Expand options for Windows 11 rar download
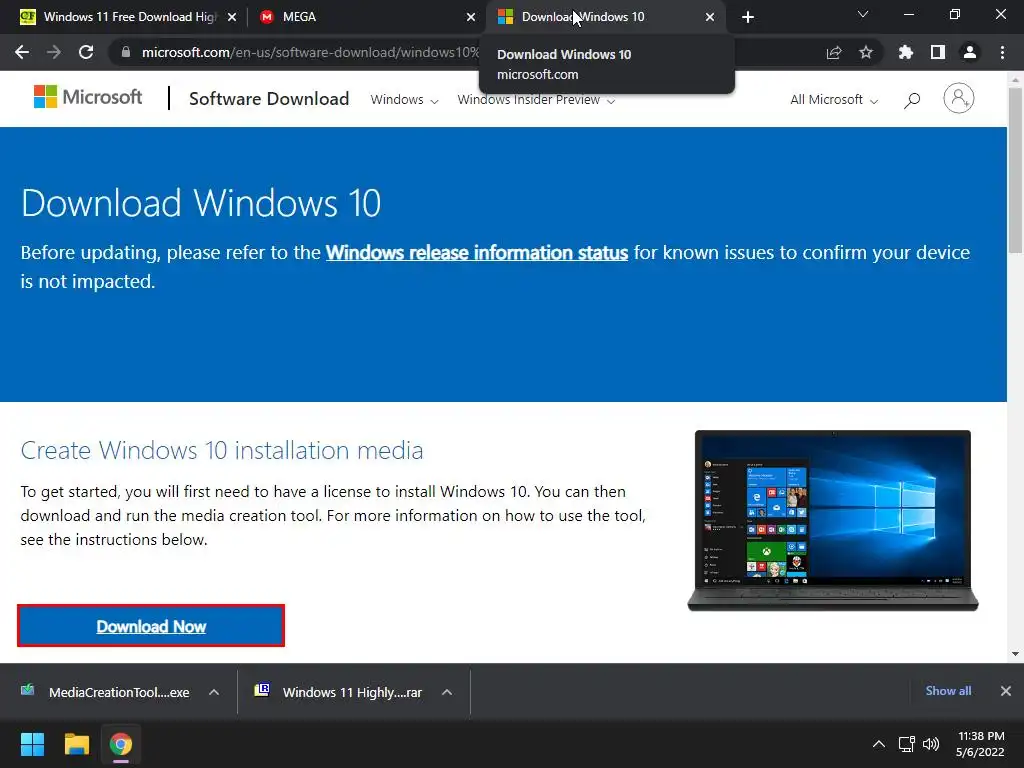Screen dimensions: 1024x768 tap(447, 692)
